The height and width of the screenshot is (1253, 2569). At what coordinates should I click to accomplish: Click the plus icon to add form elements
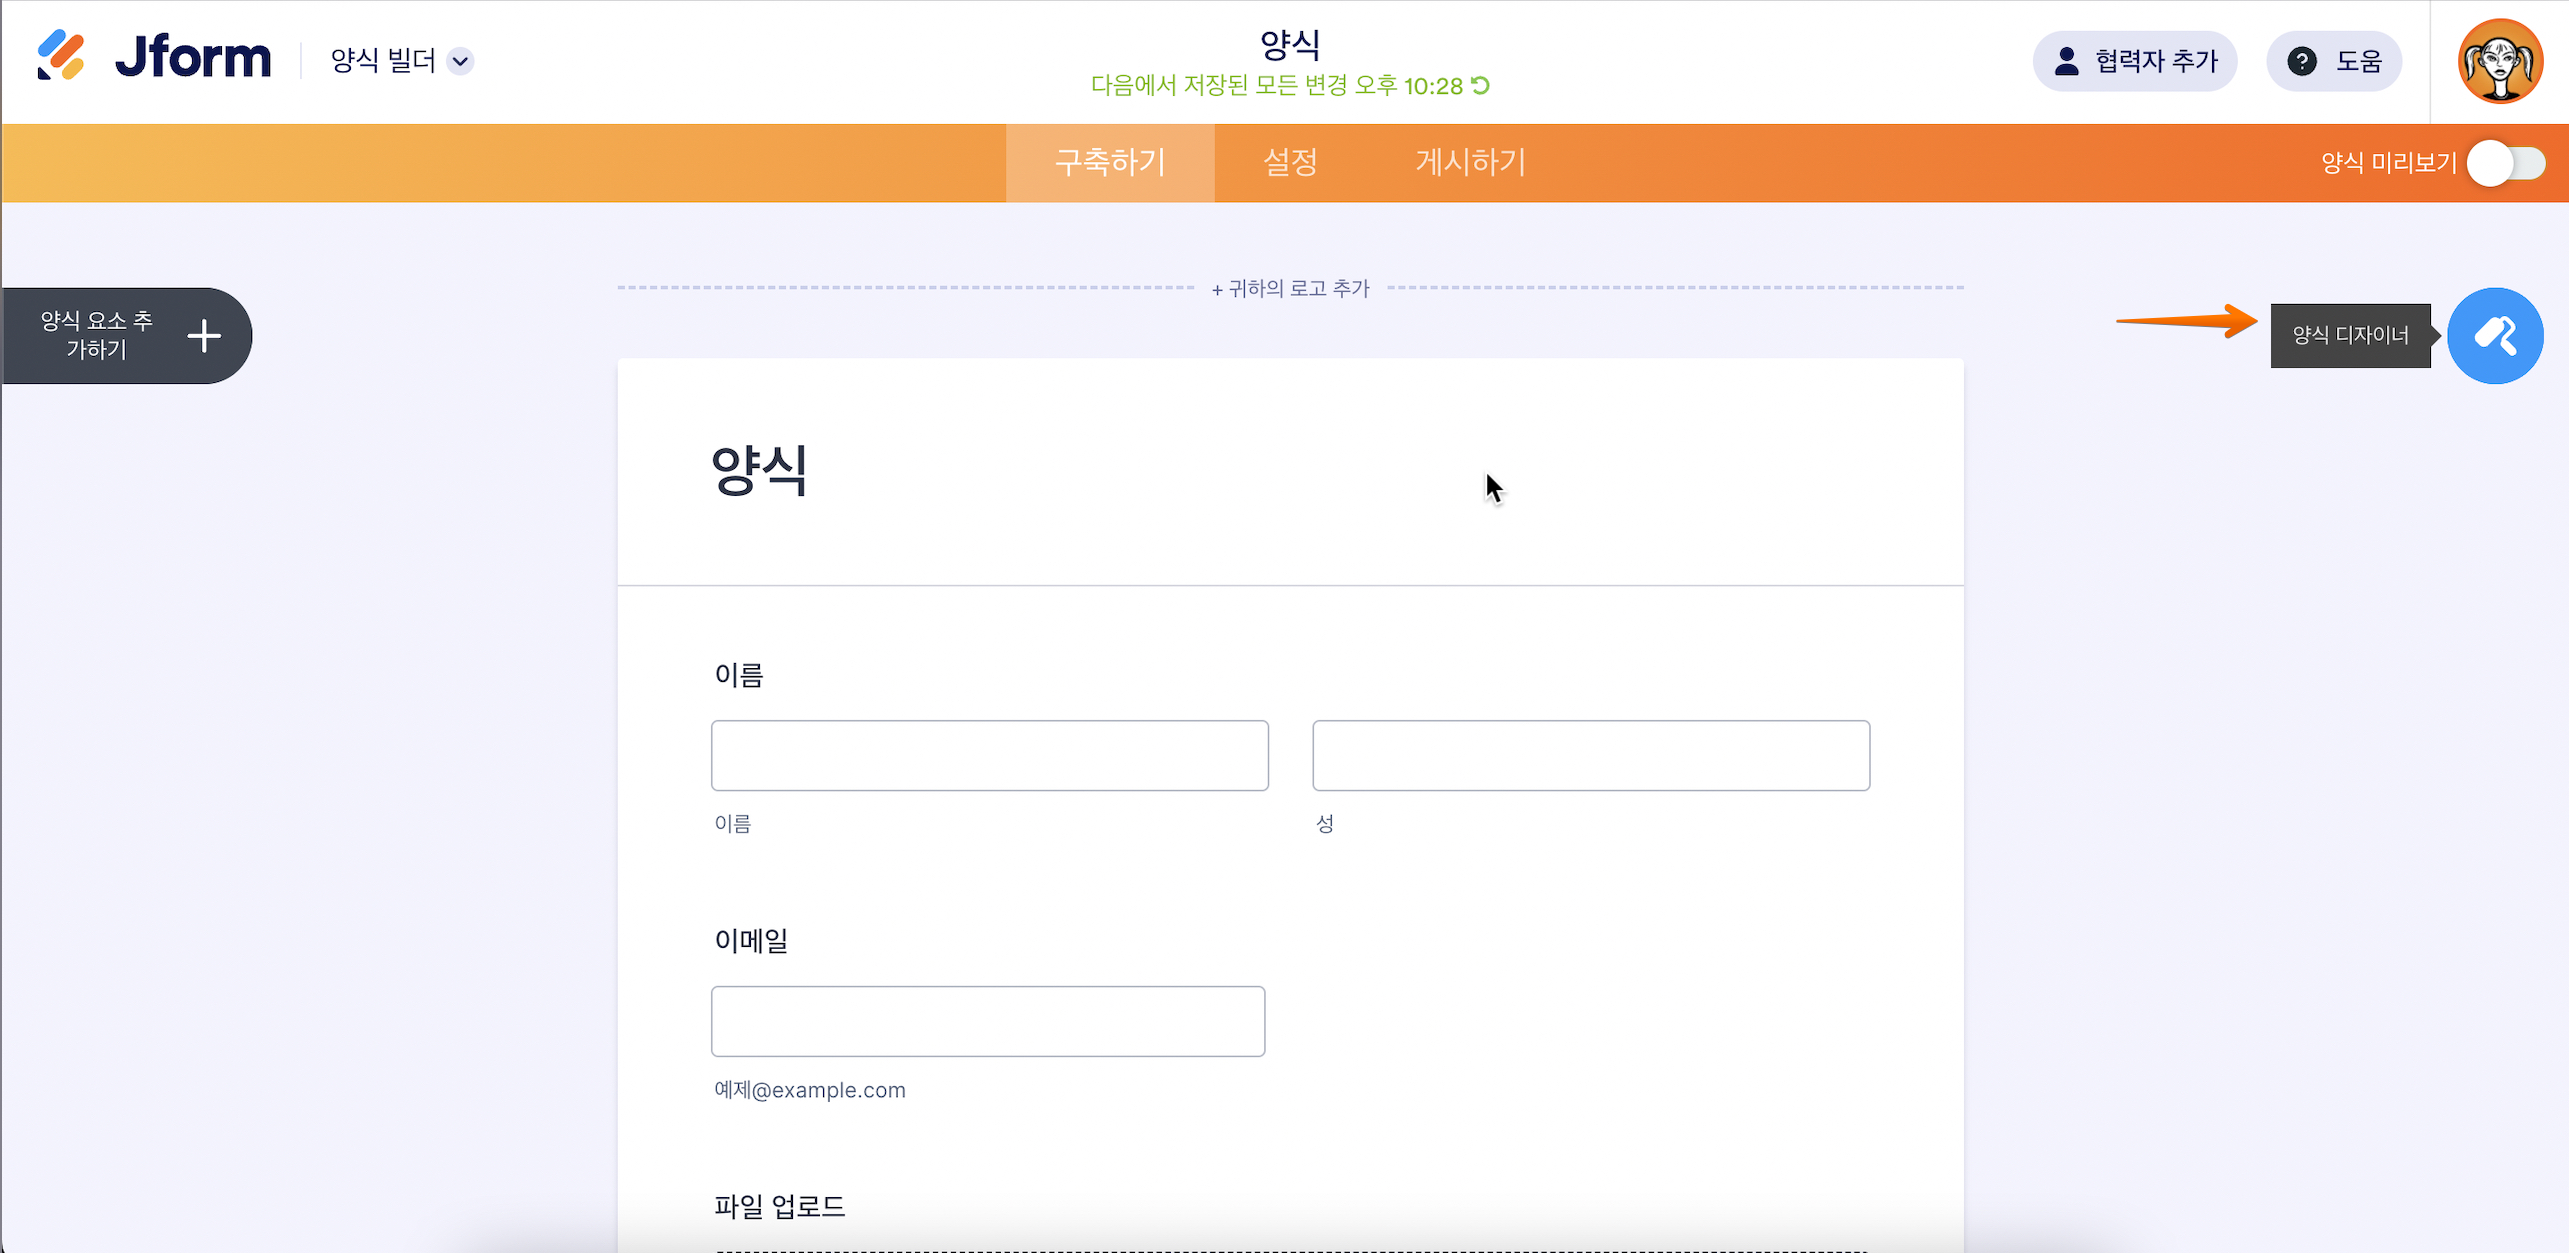204,336
